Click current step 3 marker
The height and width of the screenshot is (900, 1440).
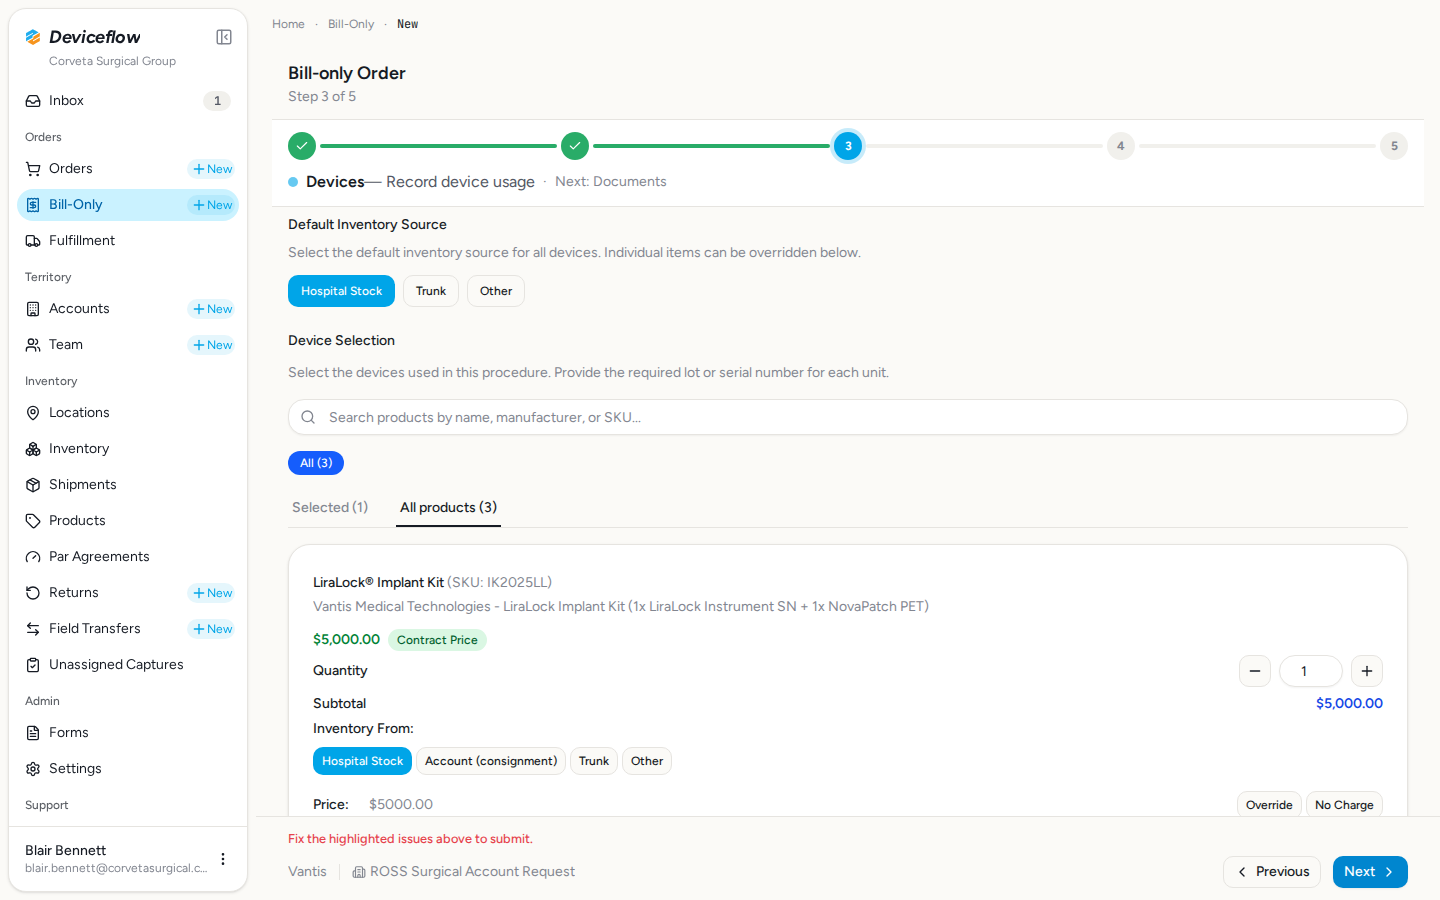(x=848, y=146)
